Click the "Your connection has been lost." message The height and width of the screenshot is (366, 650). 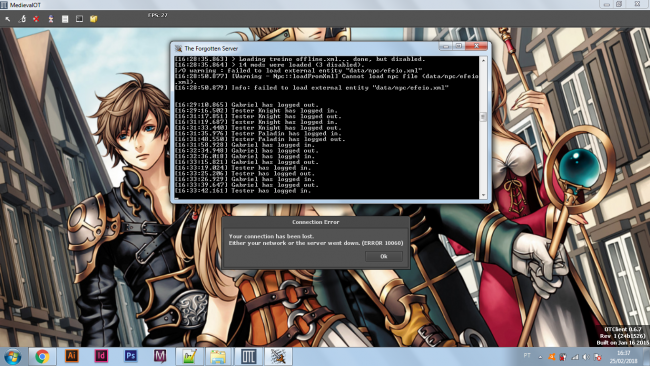tap(271, 236)
